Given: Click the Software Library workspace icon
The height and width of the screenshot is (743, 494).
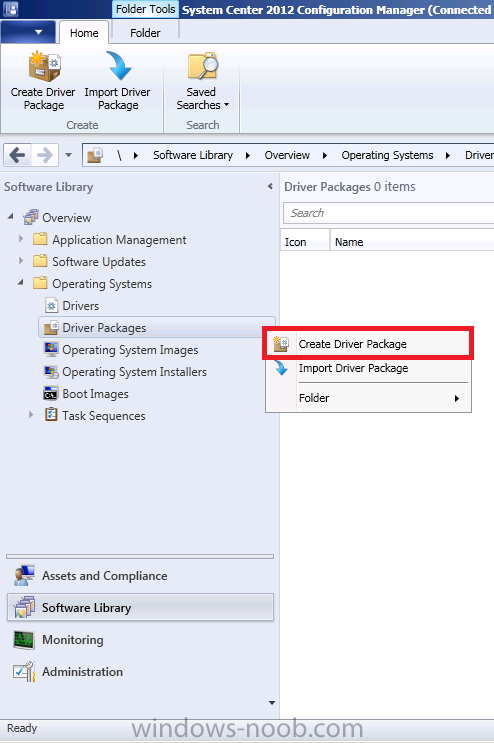Looking at the screenshot, I should click(24, 607).
